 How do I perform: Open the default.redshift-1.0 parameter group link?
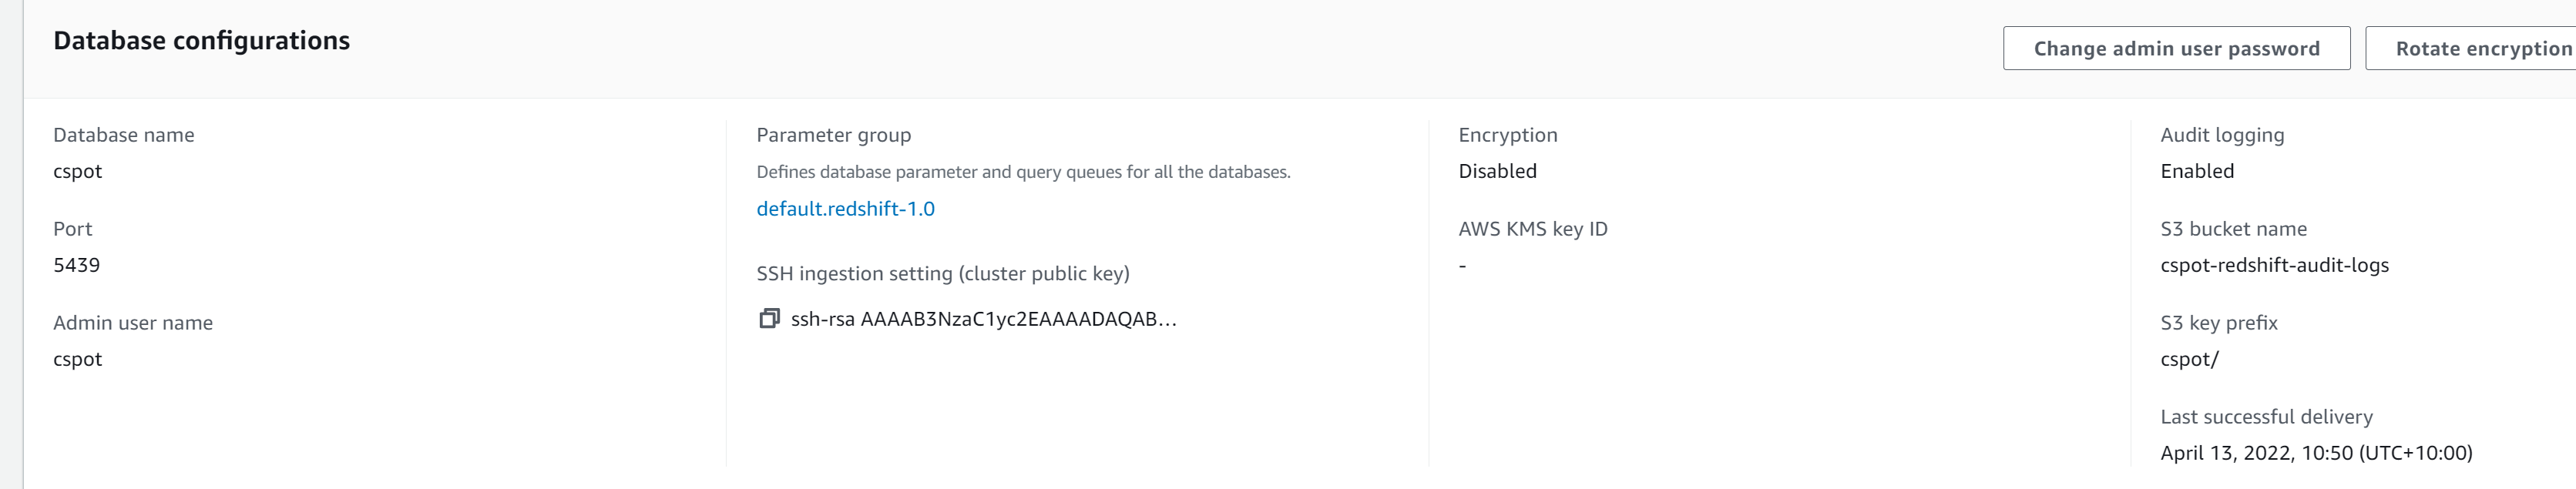848,208
